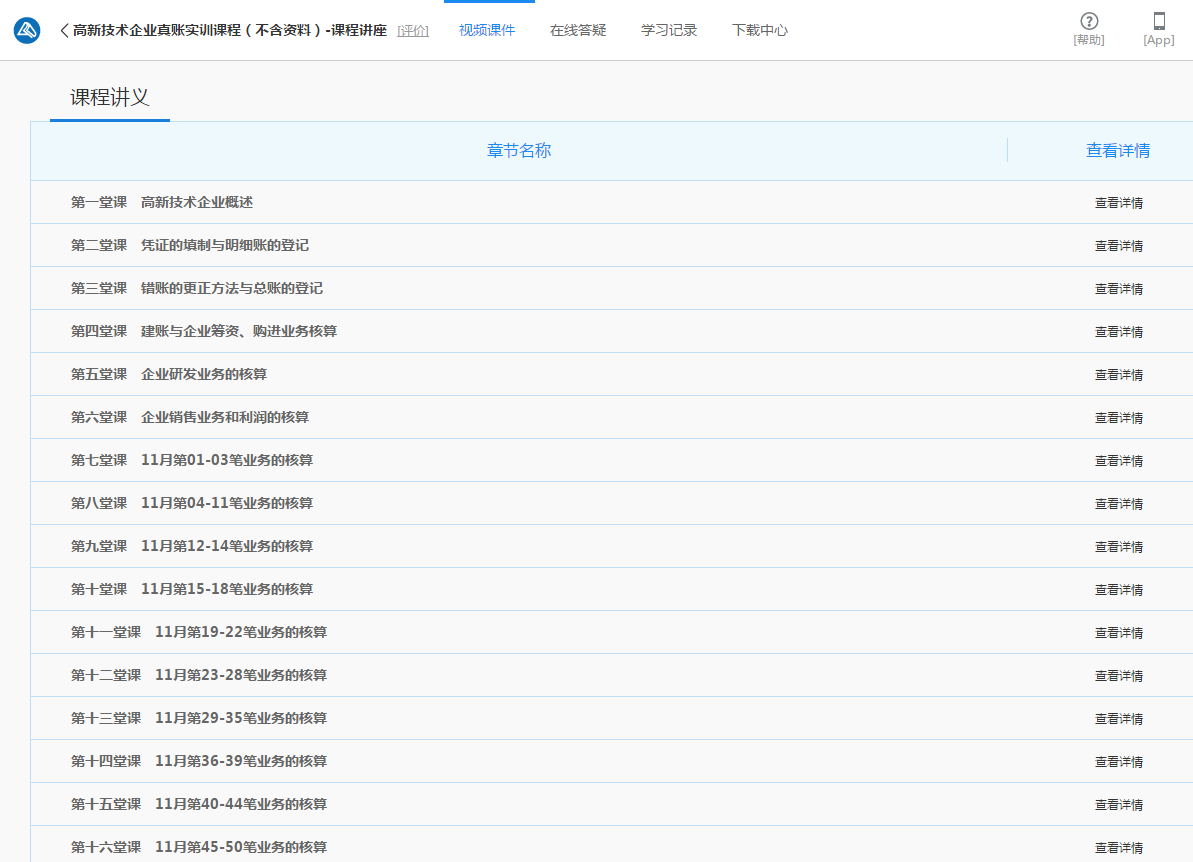Open the 评价 link beside course title

coord(413,30)
